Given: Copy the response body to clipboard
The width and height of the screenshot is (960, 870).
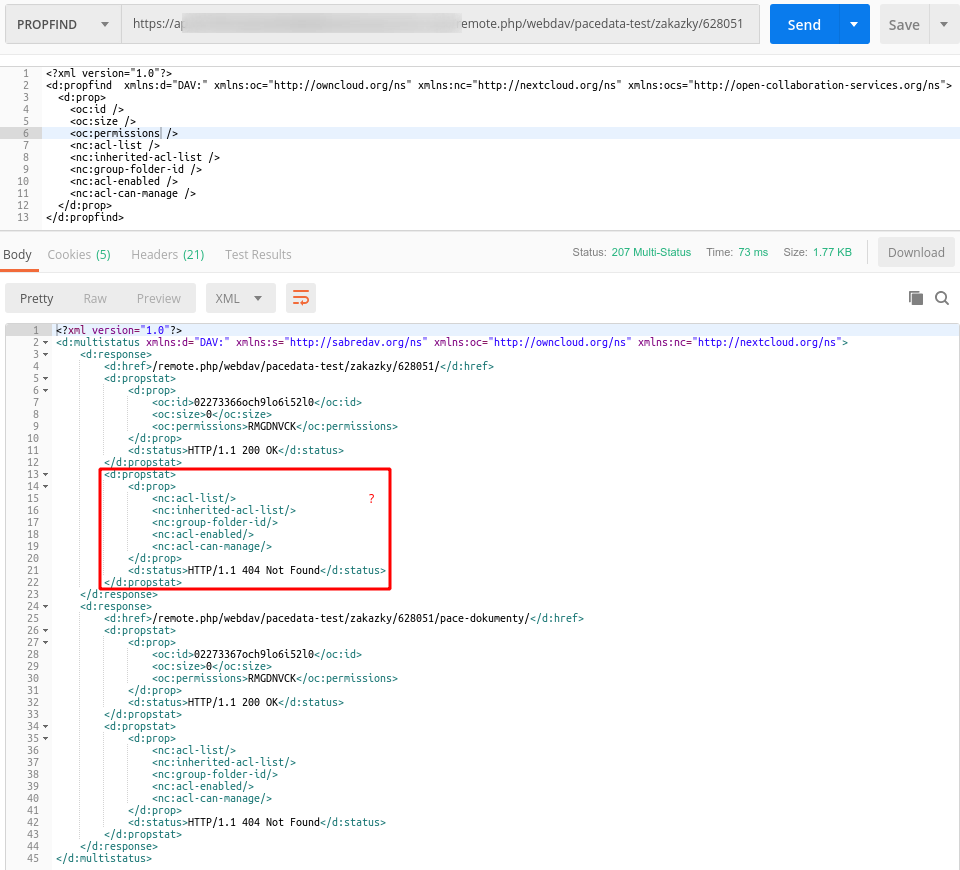Looking at the screenshot, I should [x=915, y=297].
